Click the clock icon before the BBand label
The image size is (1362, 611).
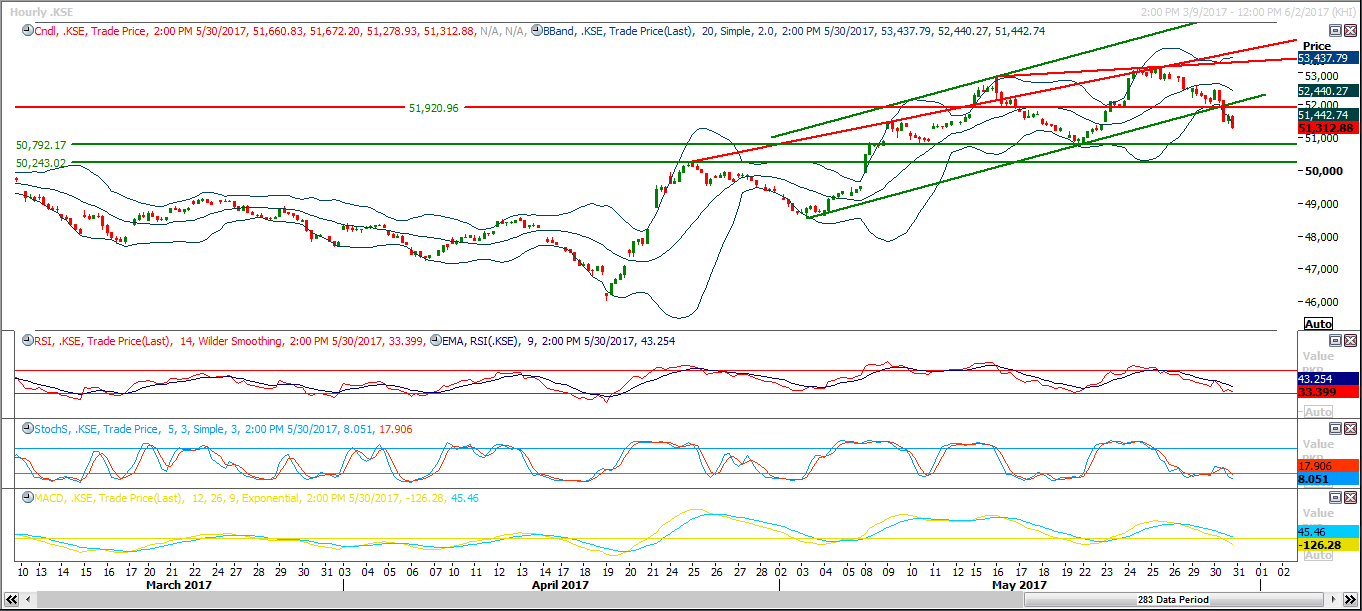pos(536,32)
